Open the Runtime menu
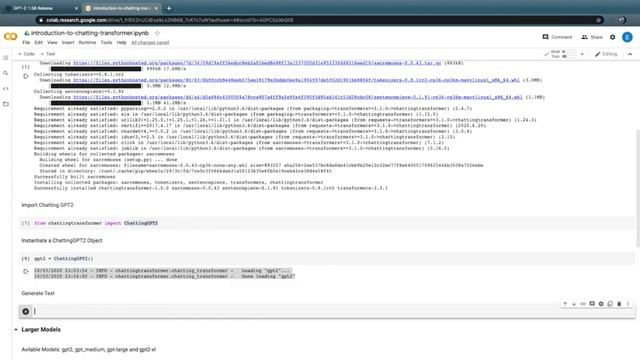Image resolution: width=640 pixels, height=360 pixels. (87, 42)
